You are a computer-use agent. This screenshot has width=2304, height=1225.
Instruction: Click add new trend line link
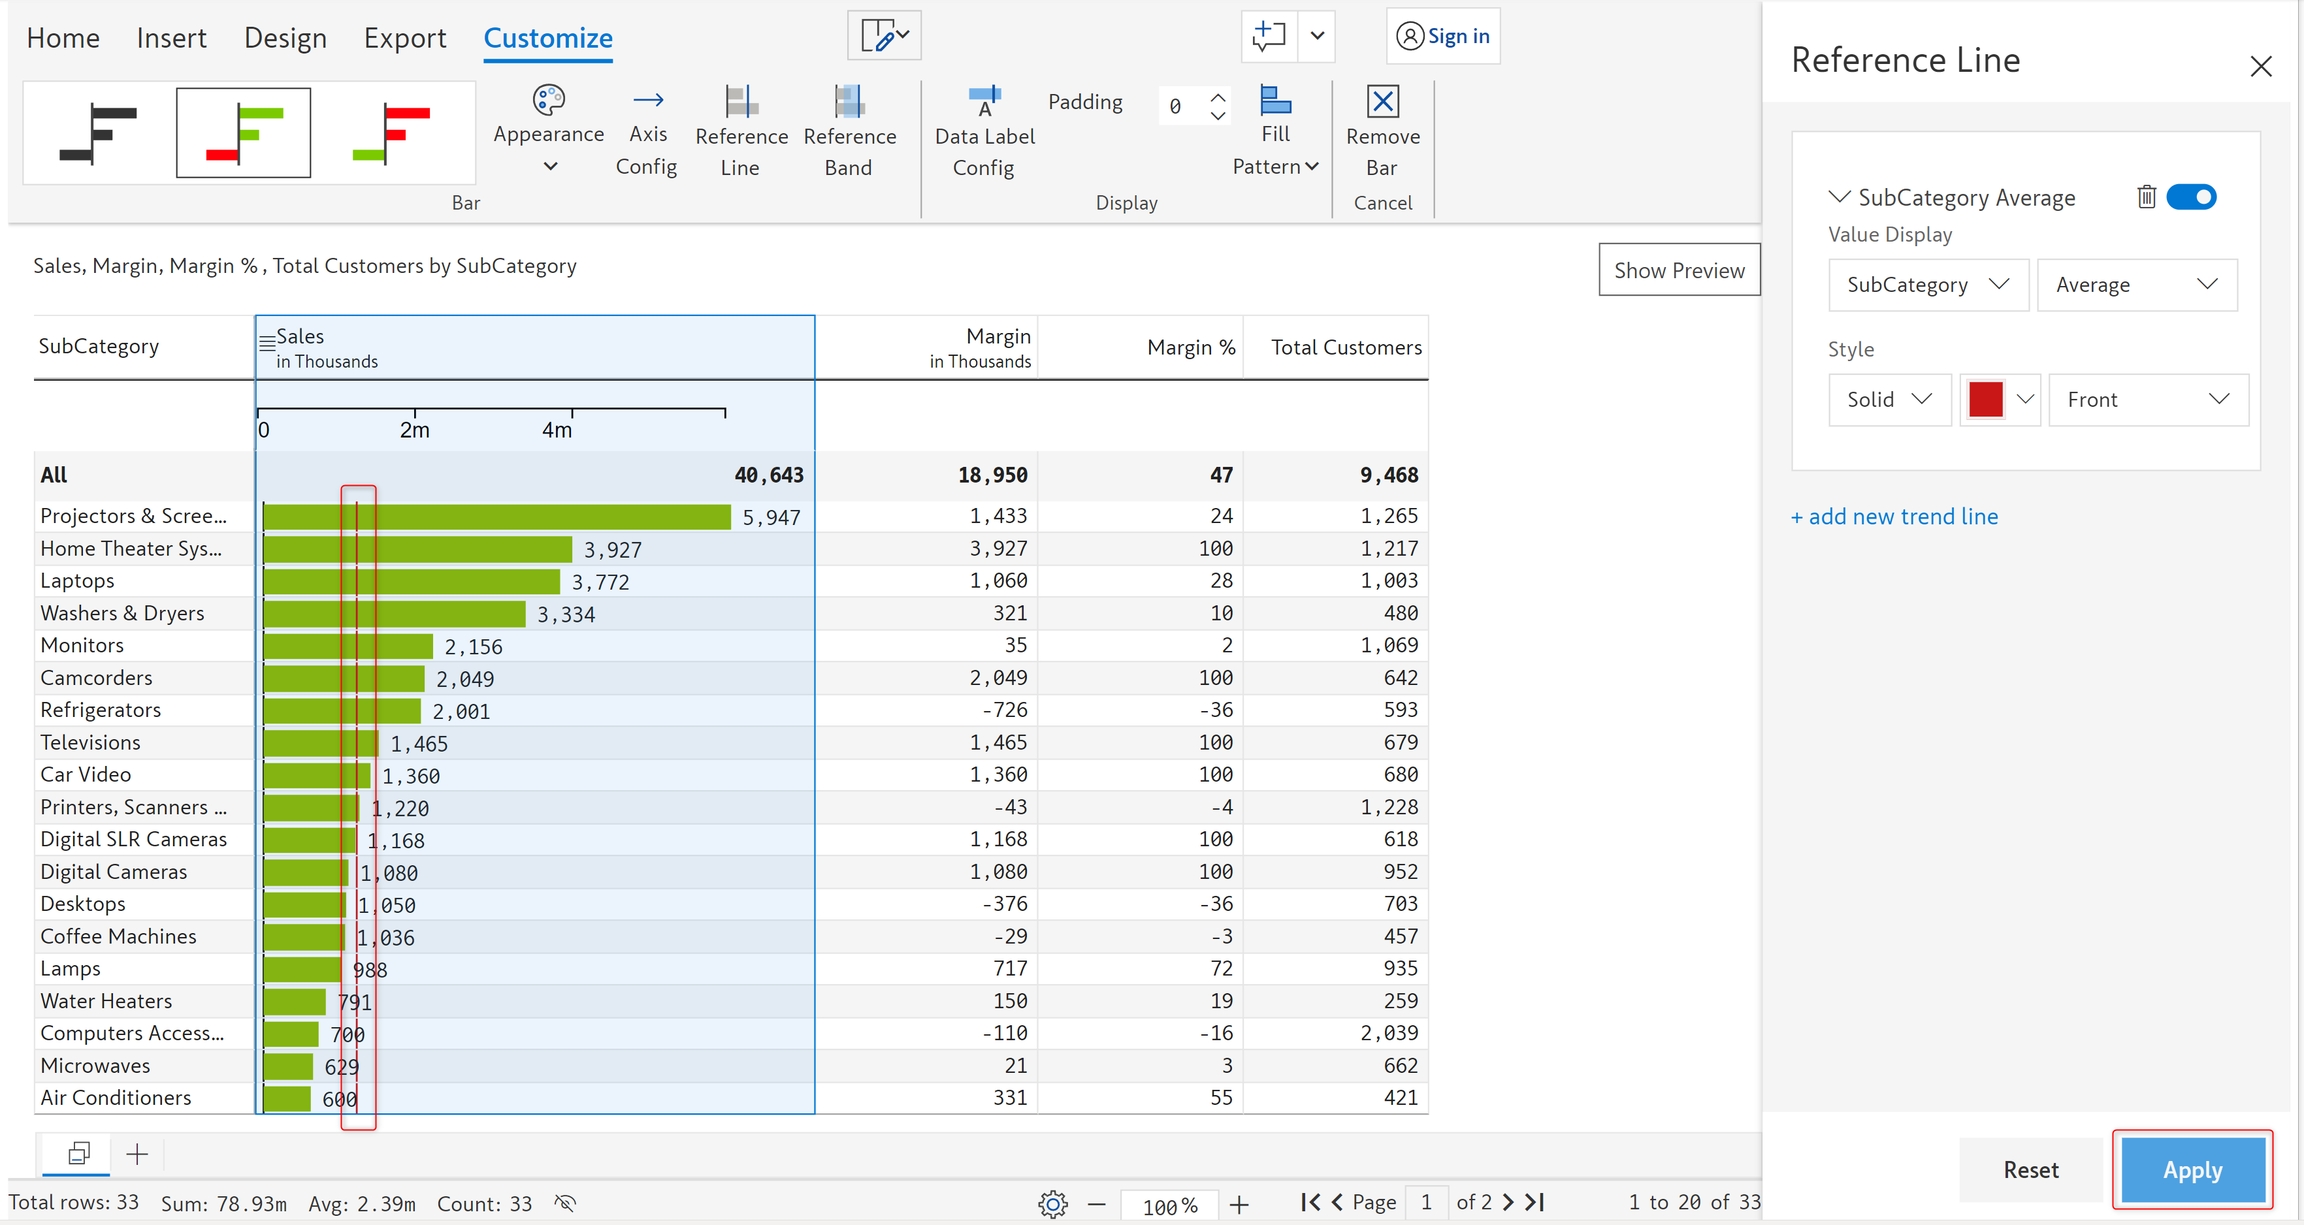coord(1894,516)
